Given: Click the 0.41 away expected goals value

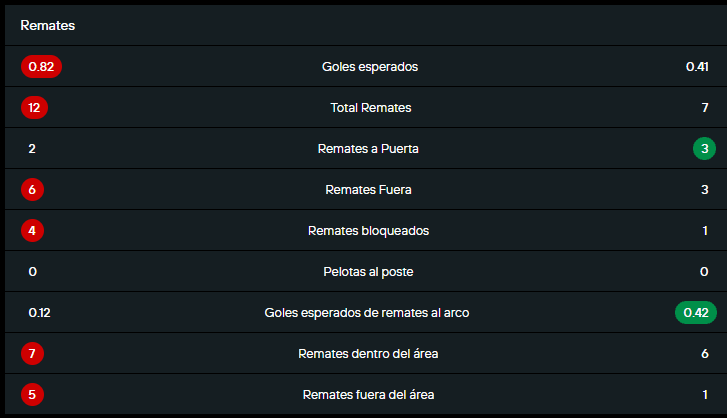Looking at the screenshot, I should click(697, 67).
